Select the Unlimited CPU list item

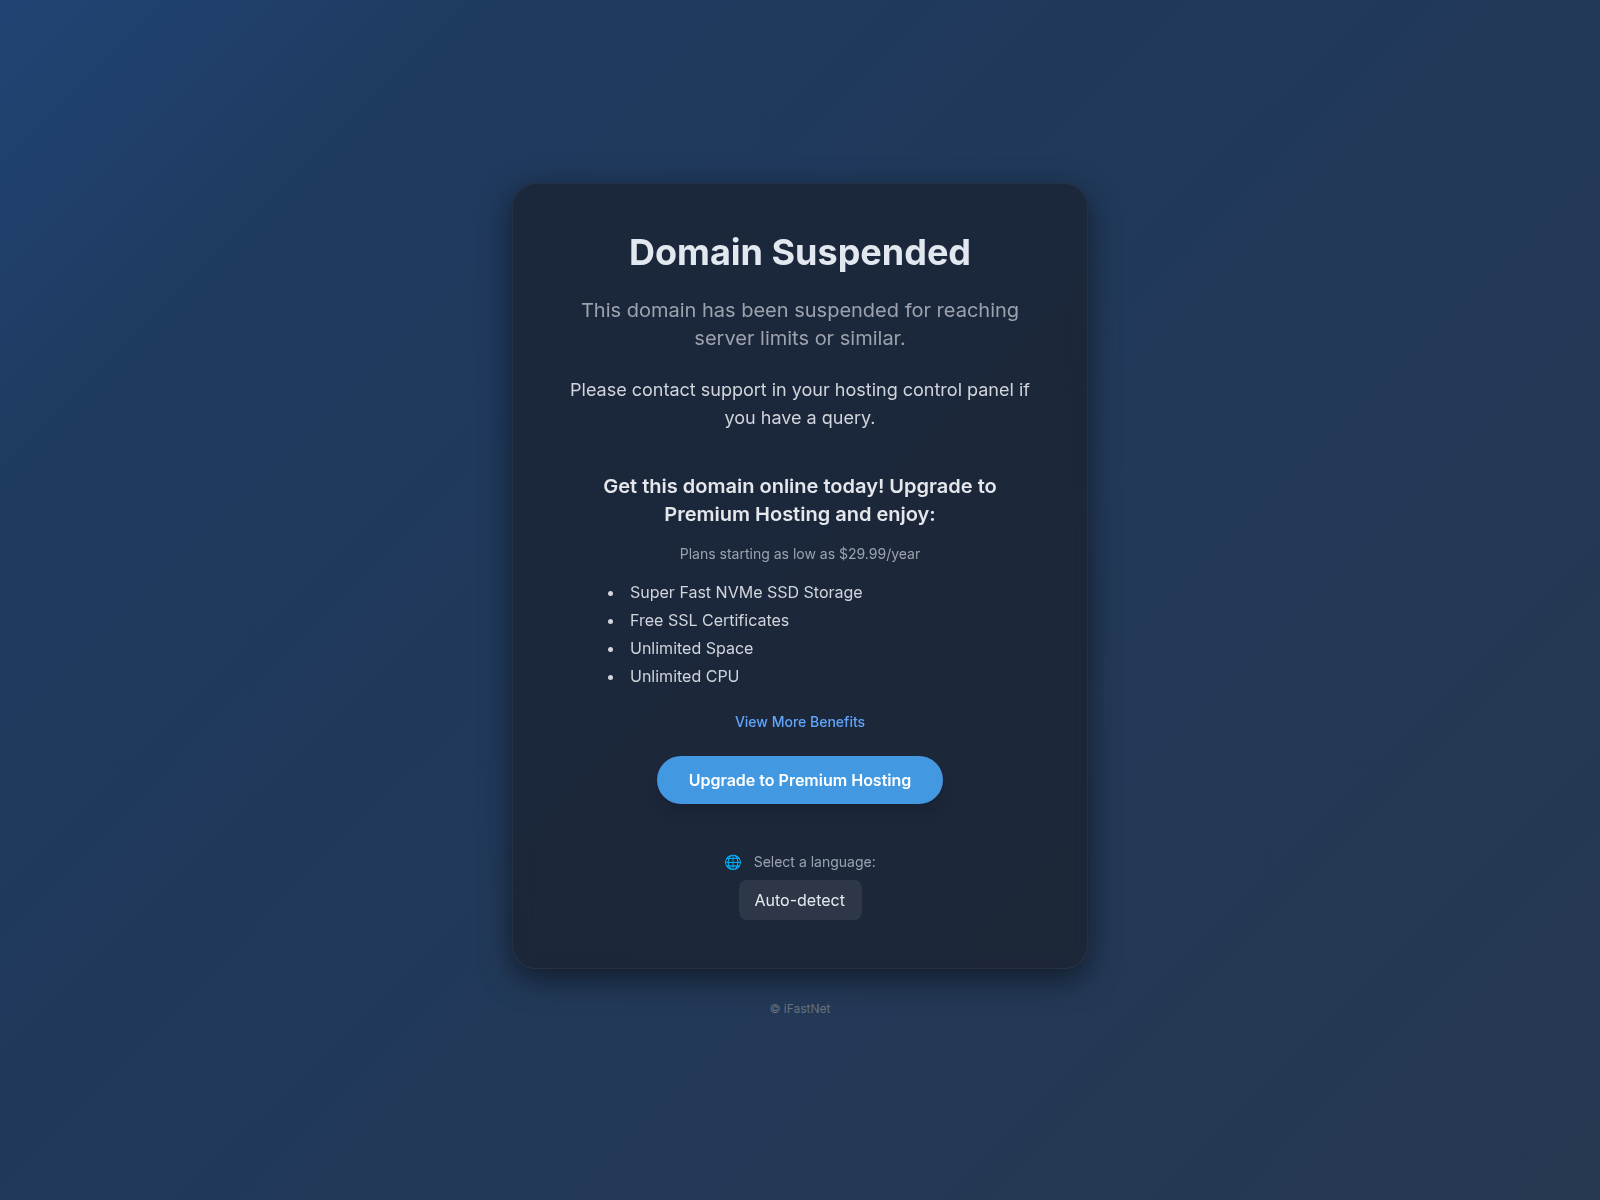pyautogui.click(x=684, y=676)
